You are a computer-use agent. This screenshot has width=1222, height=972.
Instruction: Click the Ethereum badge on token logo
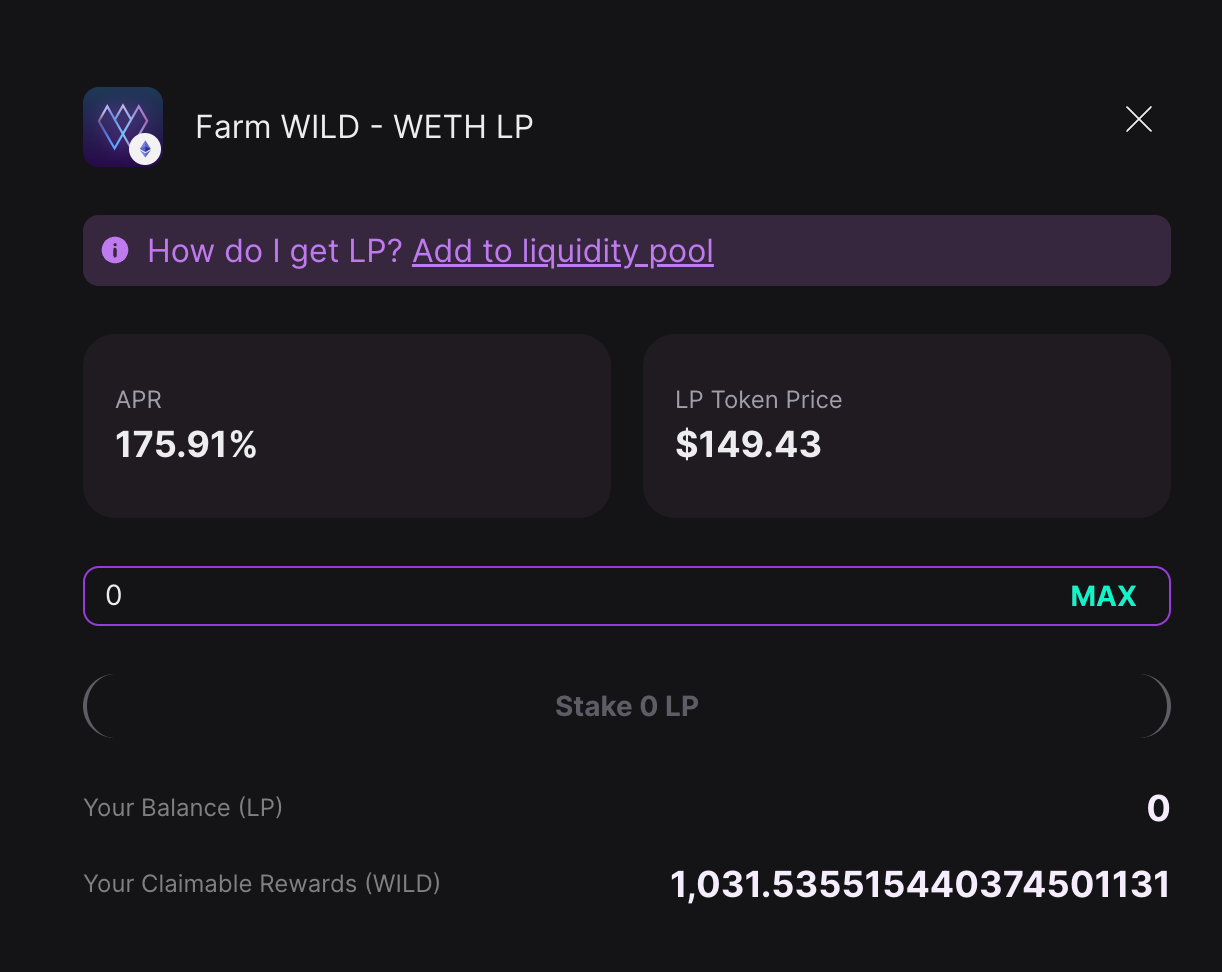(x=146, y=150)
